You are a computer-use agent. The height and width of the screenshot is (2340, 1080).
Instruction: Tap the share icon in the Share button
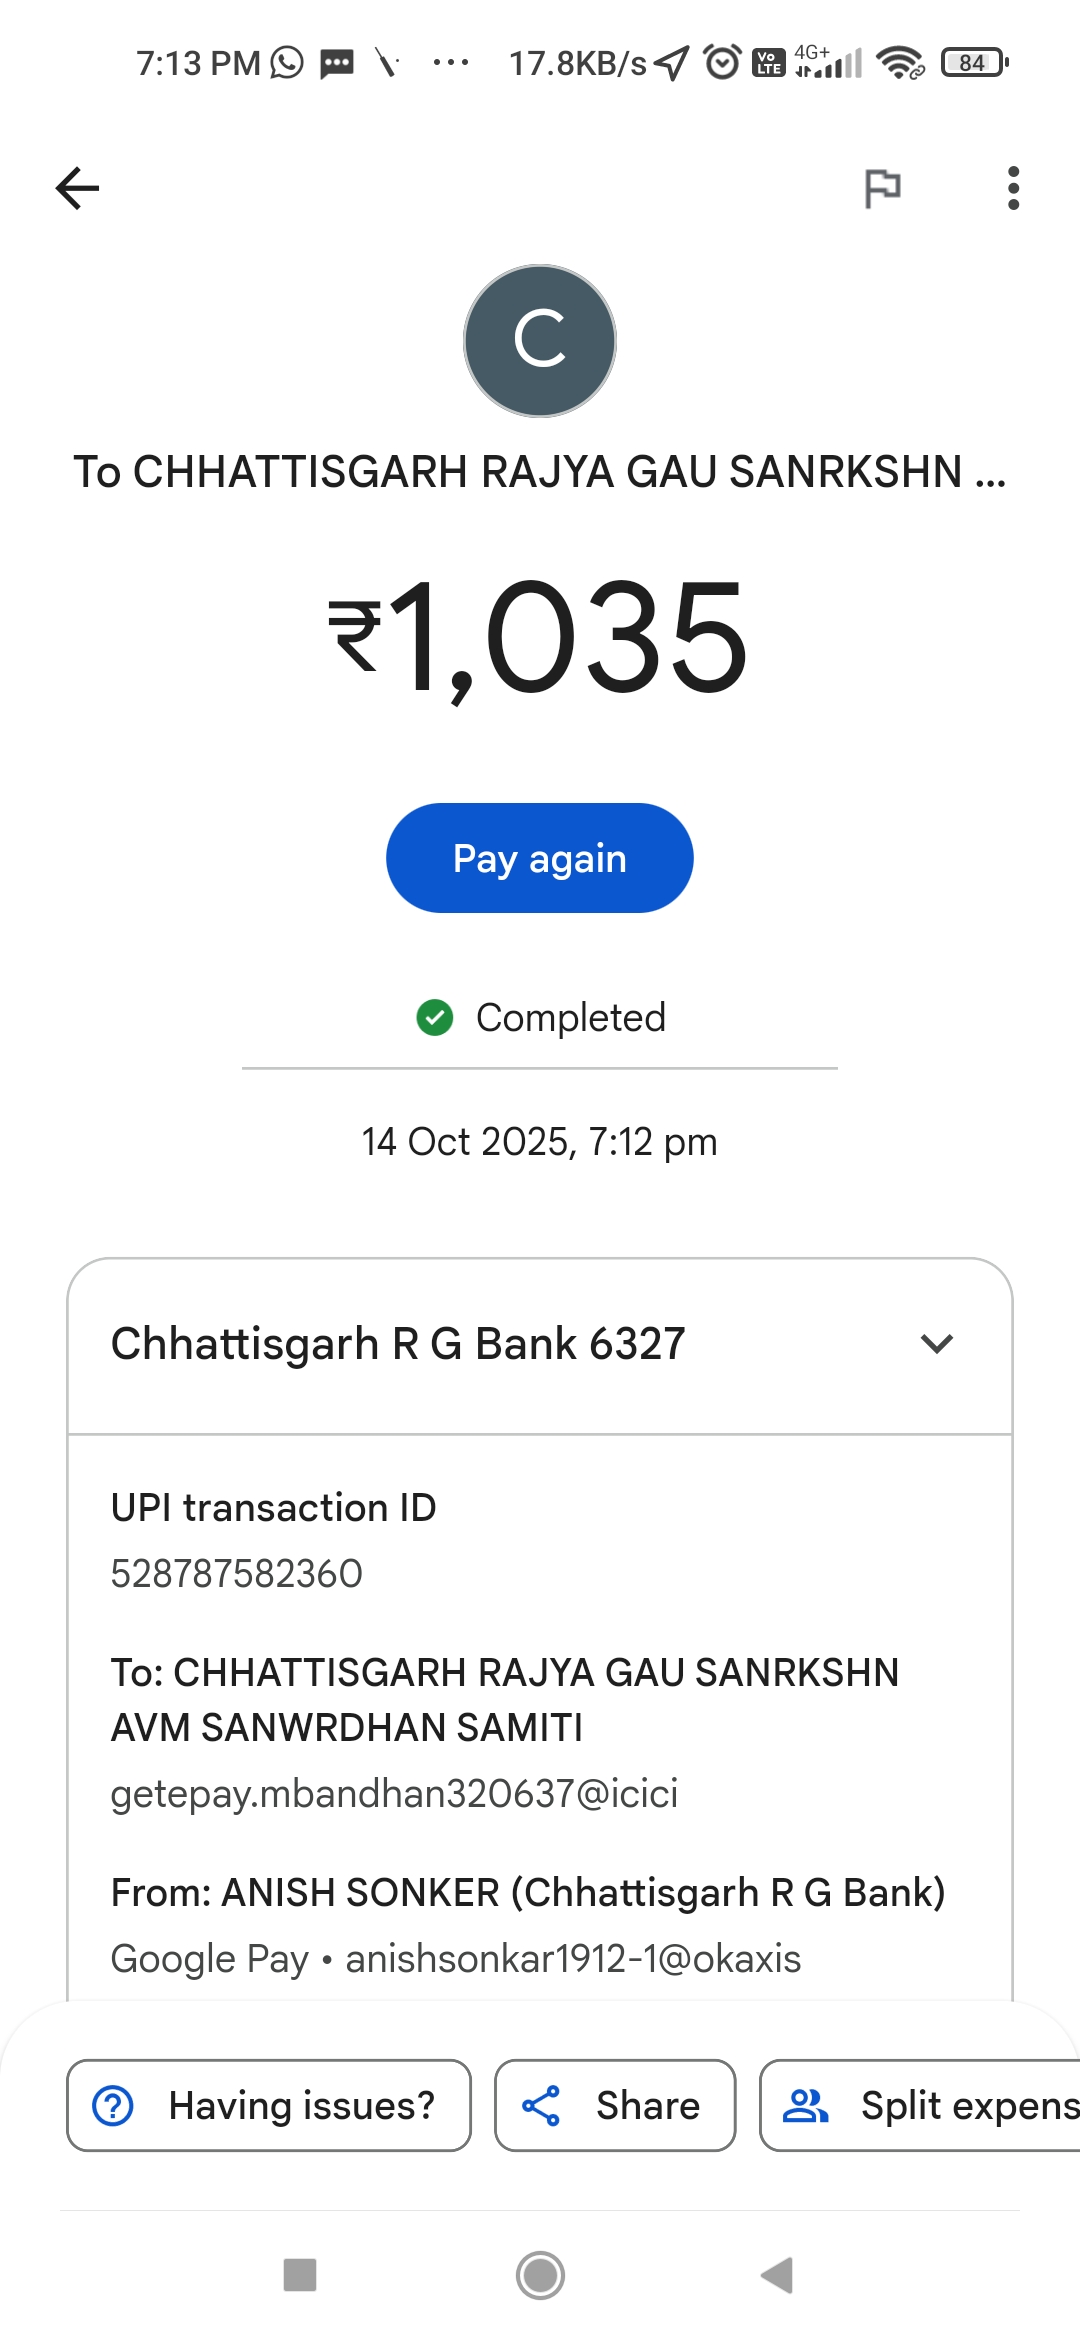tap(541, 2105)
